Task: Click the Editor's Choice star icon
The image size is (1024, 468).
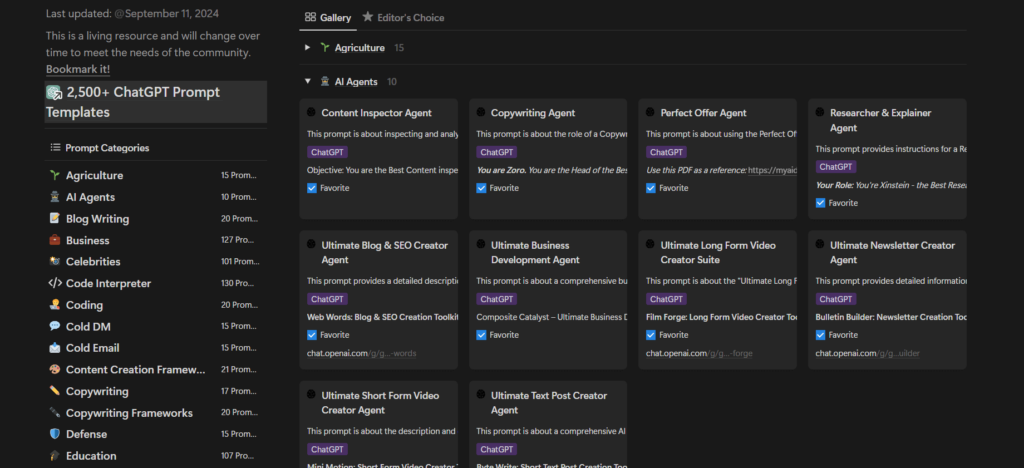Action: tap(368, 17)
